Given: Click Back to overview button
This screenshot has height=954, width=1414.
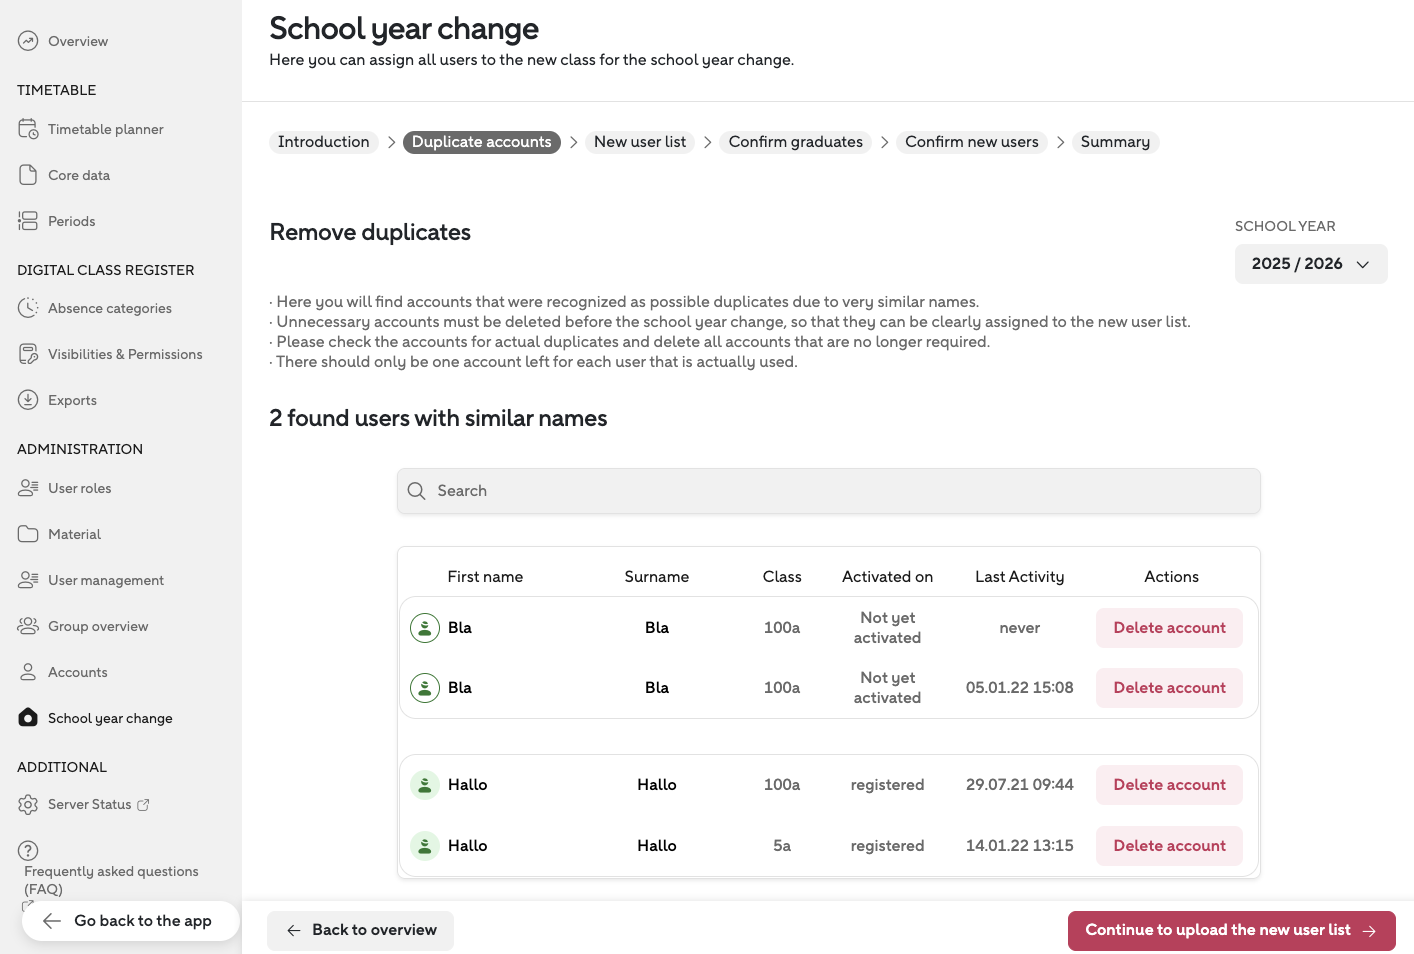Looking at the screenshot, I should (361, 930).
